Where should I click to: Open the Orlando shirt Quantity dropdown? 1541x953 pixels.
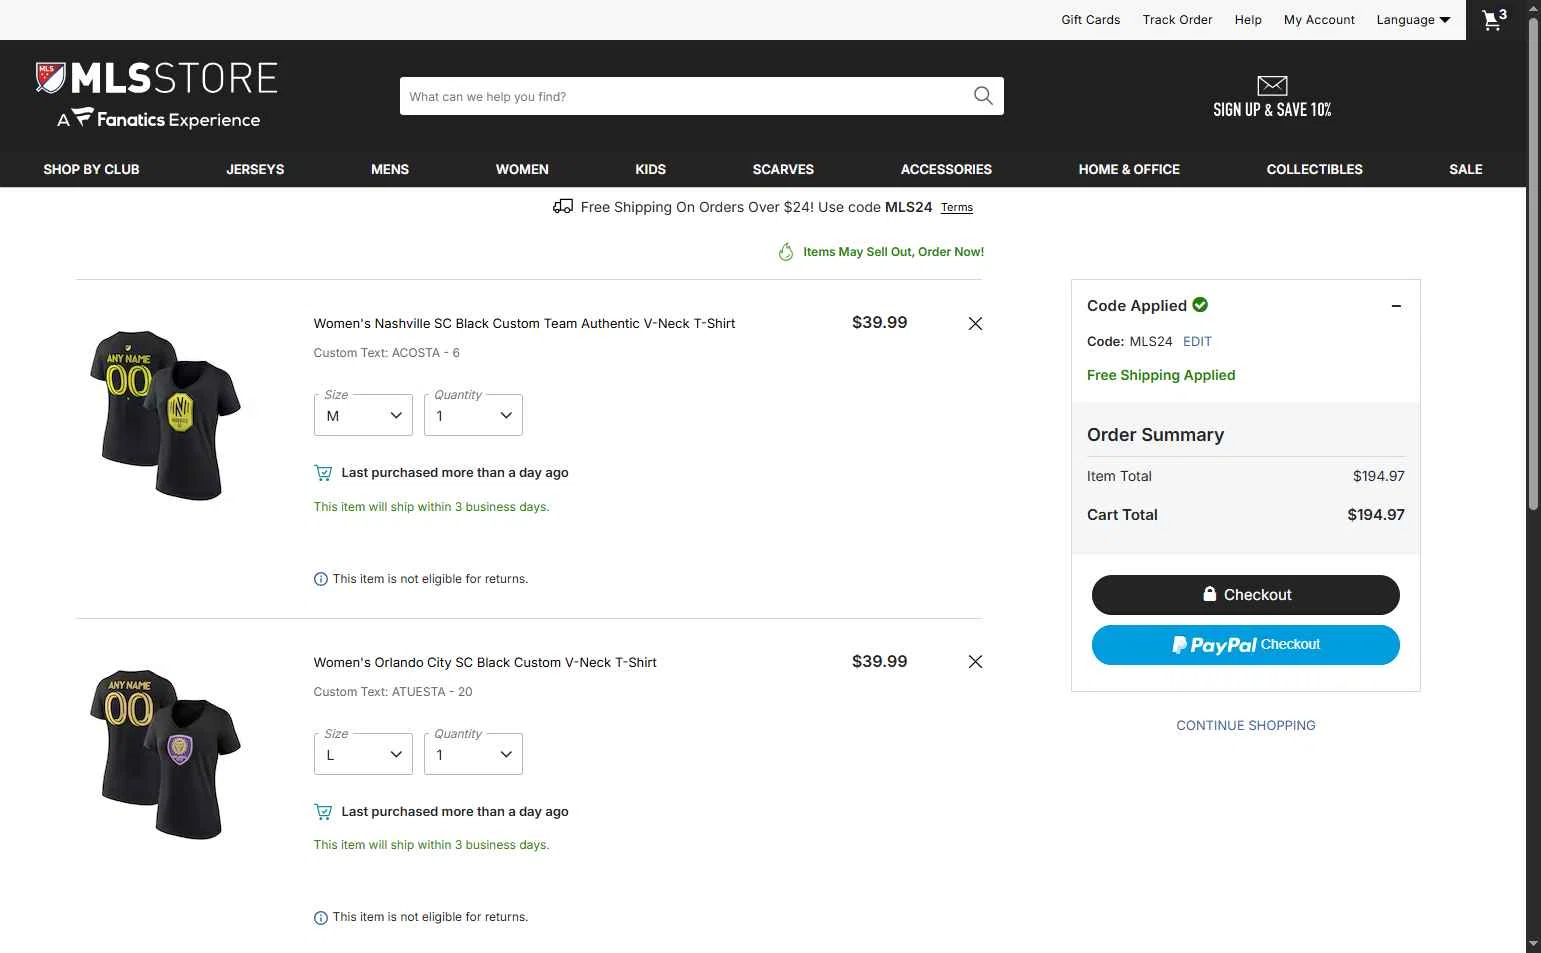pyautogui.click(x=473, y=754)
